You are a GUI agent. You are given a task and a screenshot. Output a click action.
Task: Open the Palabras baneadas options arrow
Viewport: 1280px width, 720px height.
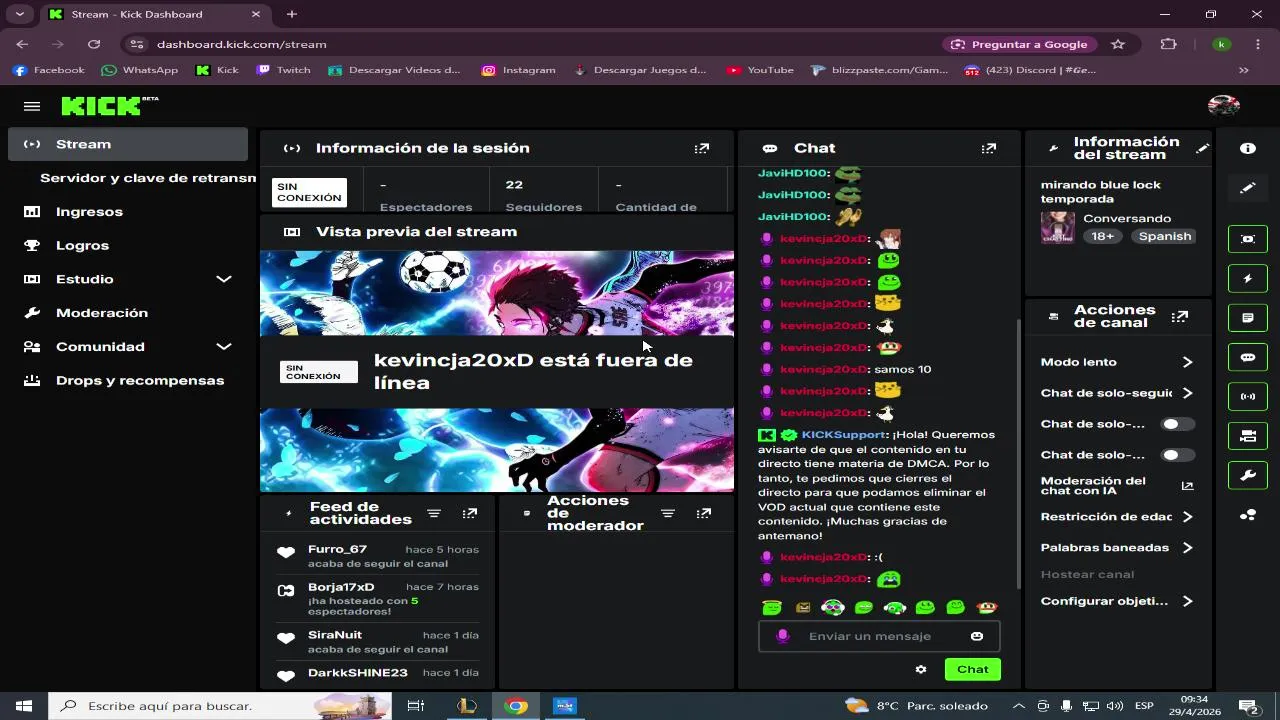[1187, 548]
